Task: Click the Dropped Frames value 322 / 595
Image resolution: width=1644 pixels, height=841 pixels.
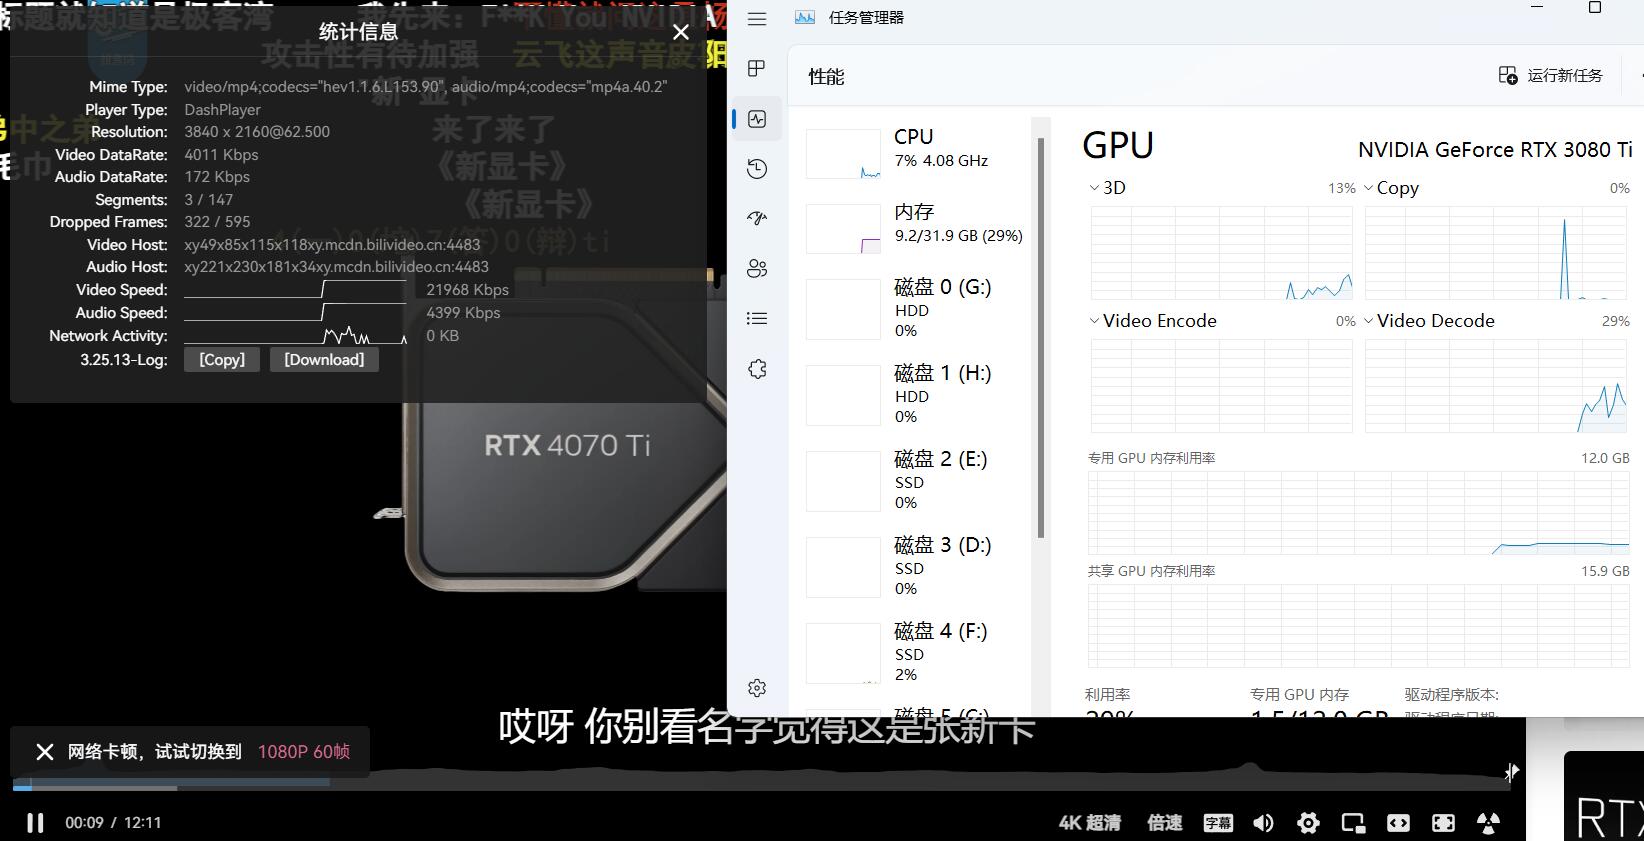Action: pyautogui.click(x=217, y=222)
